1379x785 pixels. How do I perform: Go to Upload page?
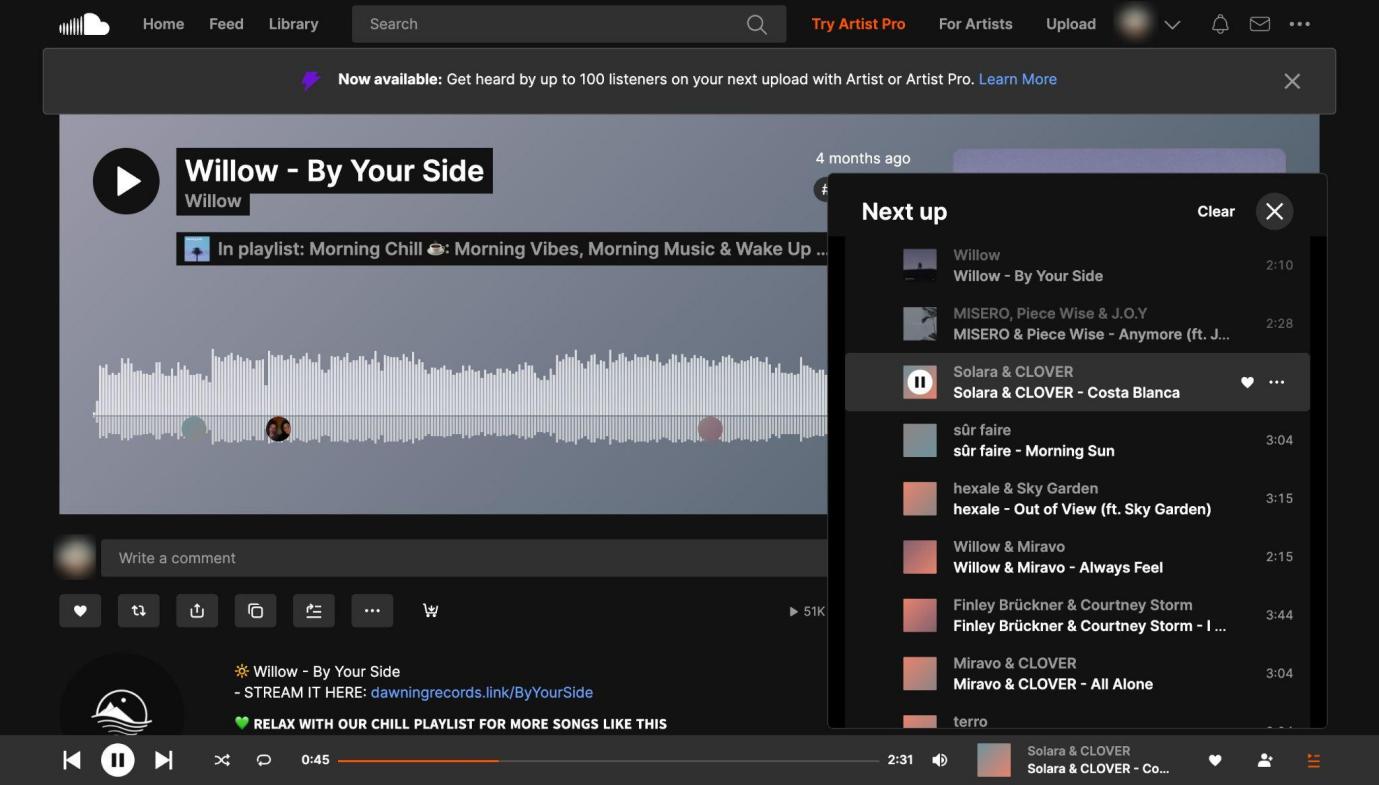(x=1071, y=24)
